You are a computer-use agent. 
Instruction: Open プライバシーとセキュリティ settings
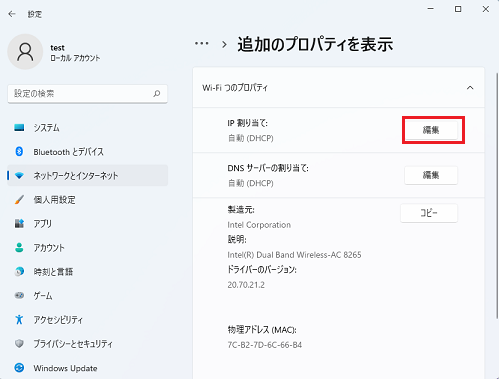coord(88,344)
